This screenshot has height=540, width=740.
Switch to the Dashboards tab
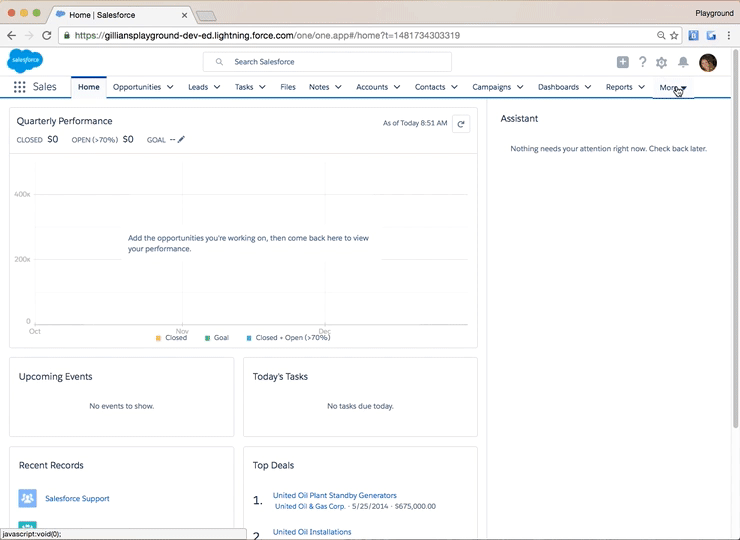pos(558,87)
